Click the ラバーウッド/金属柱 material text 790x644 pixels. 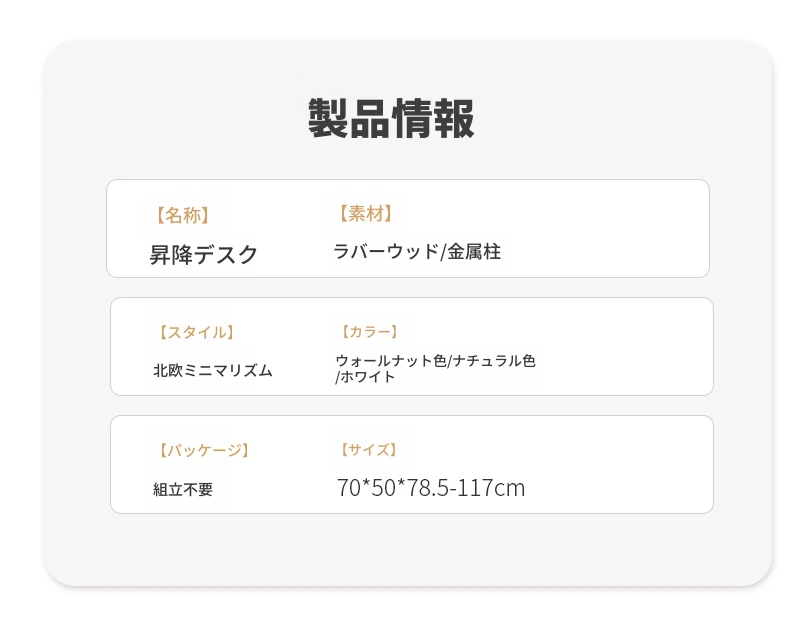point(417,251)
